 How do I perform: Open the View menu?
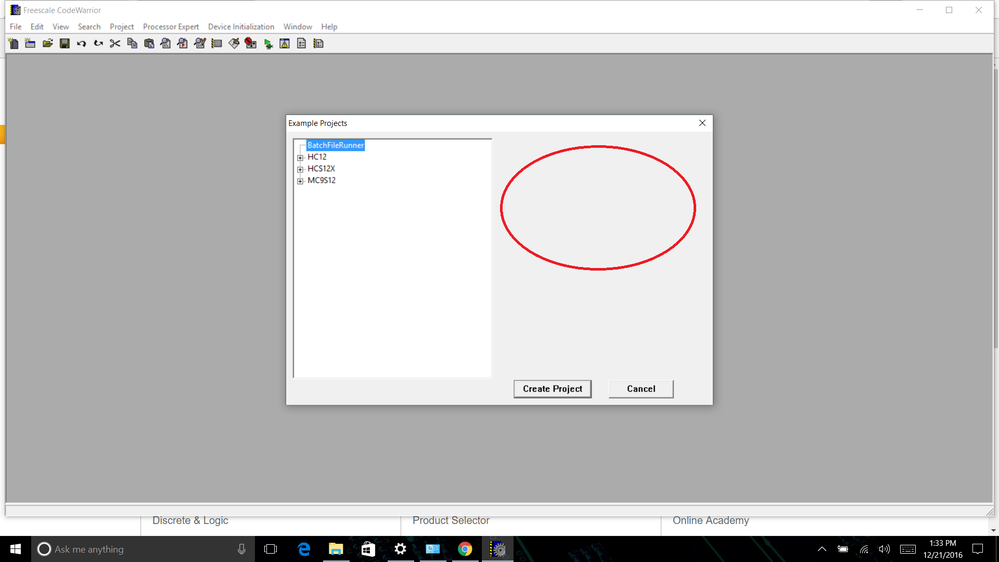click(x=61, y=27)
